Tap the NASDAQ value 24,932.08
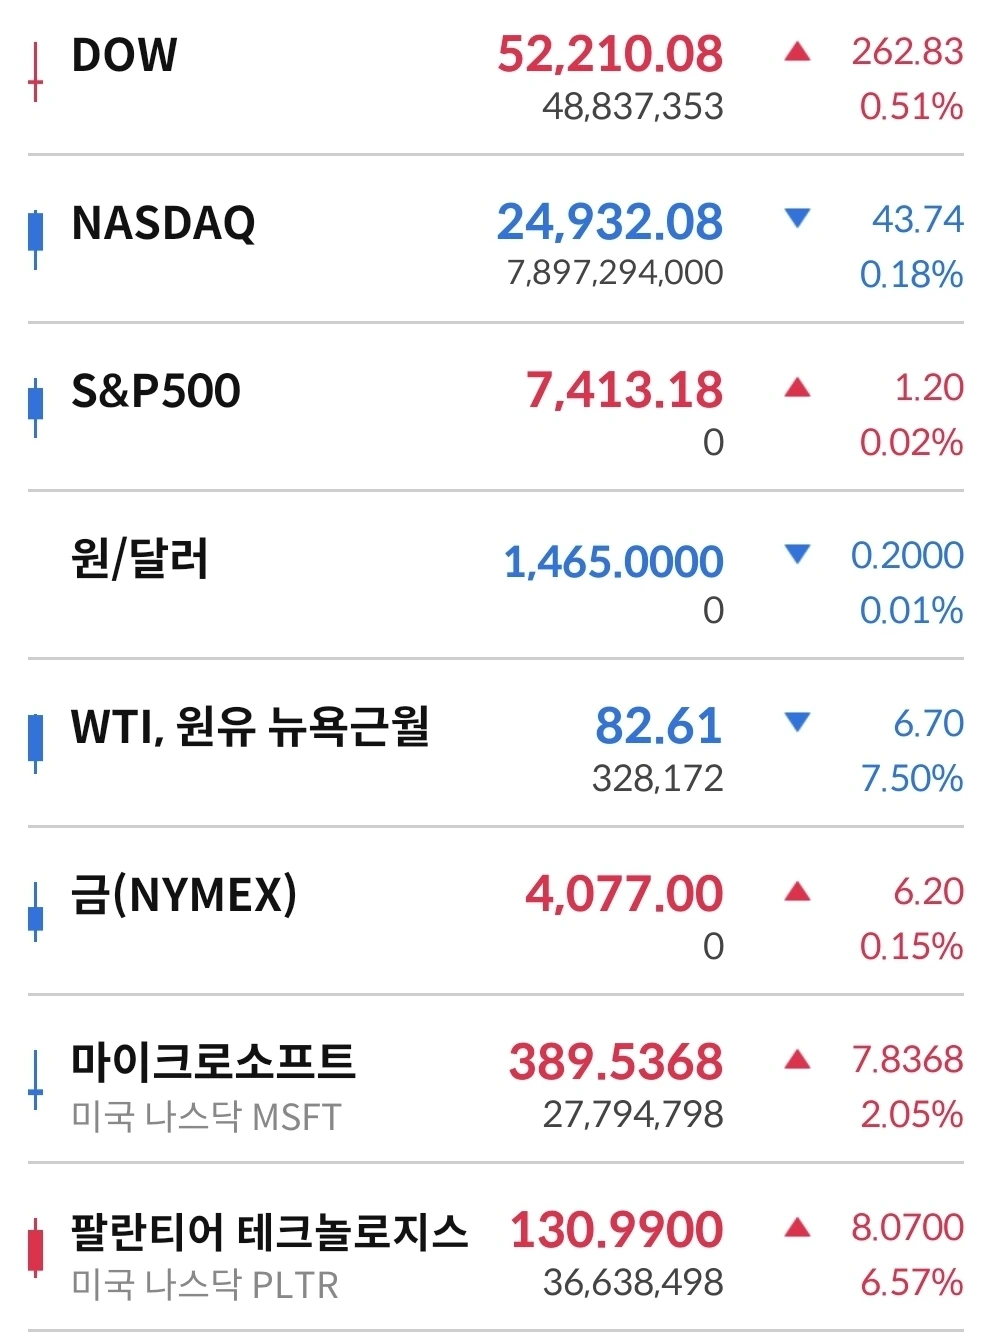The image size is (995, 1332). click(x=610, y=222)
